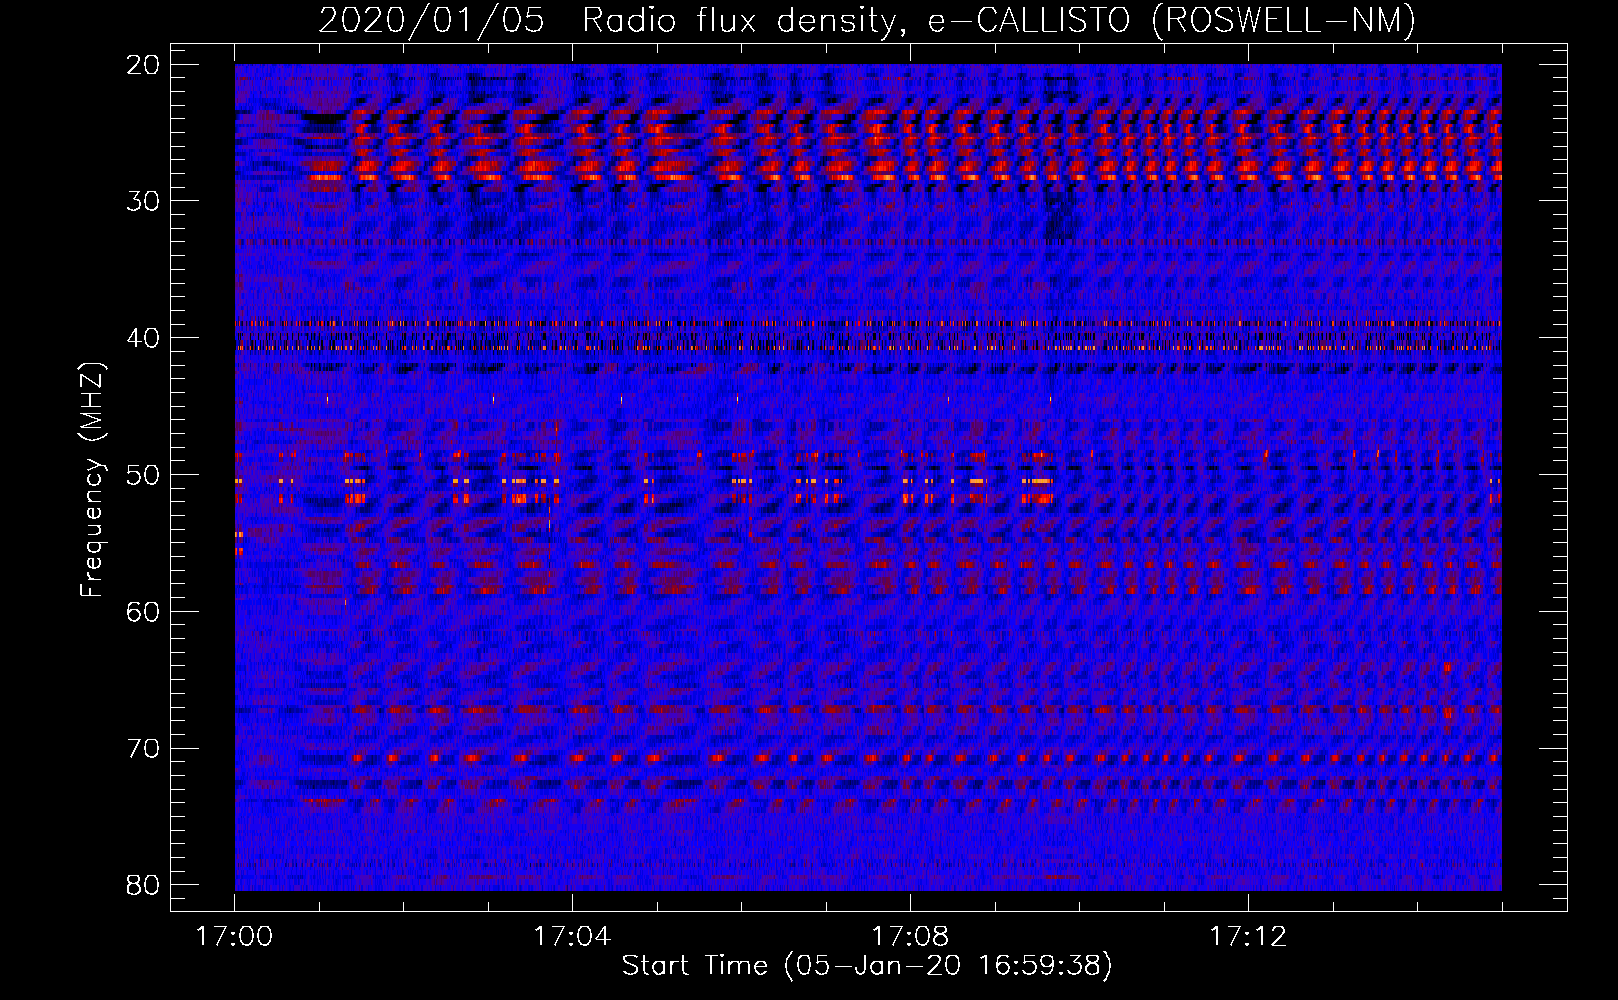Click the frequency tick label 20

pos(144,65)
